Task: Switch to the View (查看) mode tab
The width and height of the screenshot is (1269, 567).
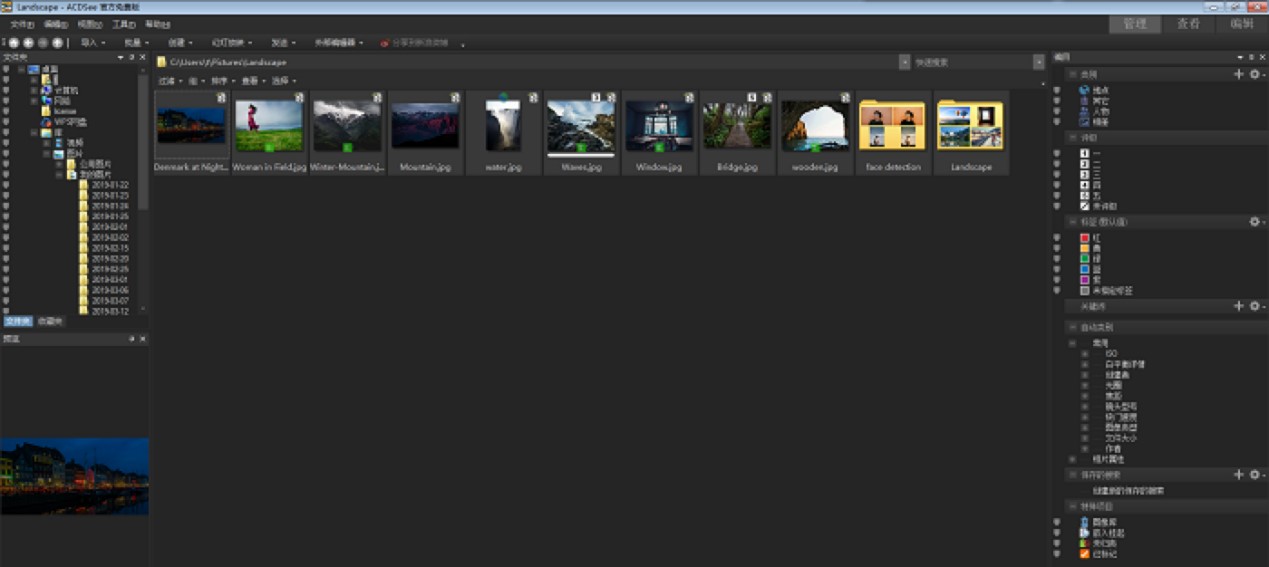Action: click(x=1188, y=24)
